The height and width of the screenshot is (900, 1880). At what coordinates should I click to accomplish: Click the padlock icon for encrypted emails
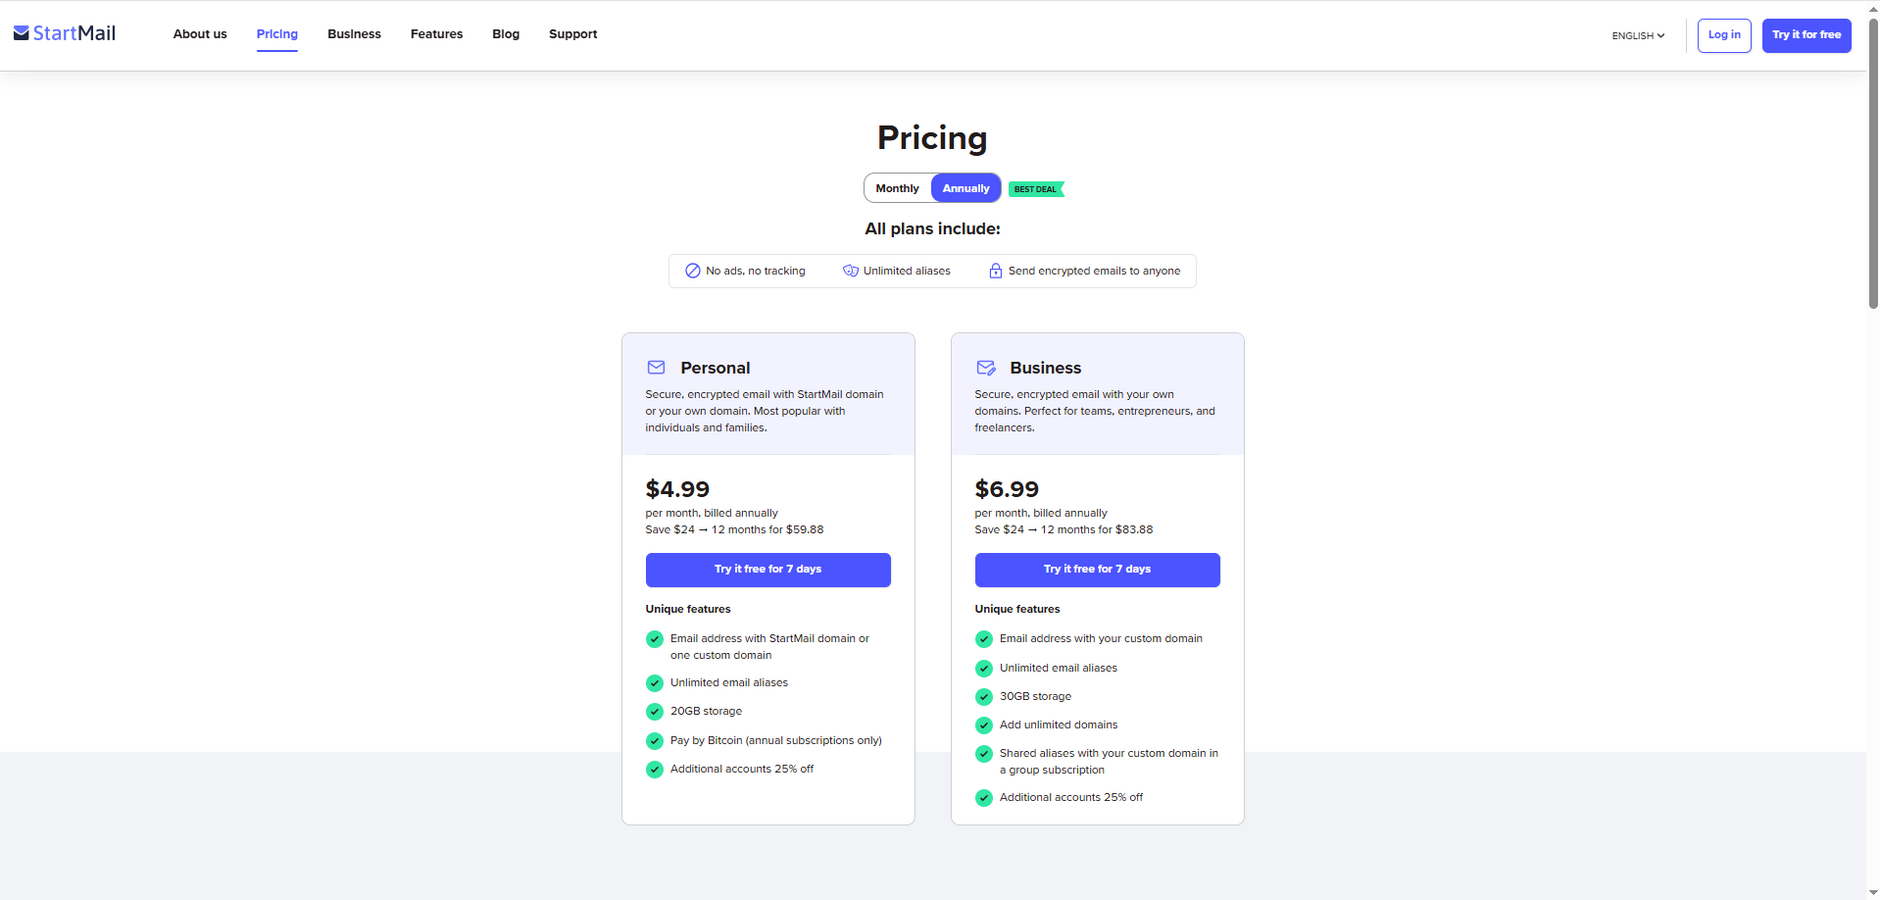click(995, 271)
